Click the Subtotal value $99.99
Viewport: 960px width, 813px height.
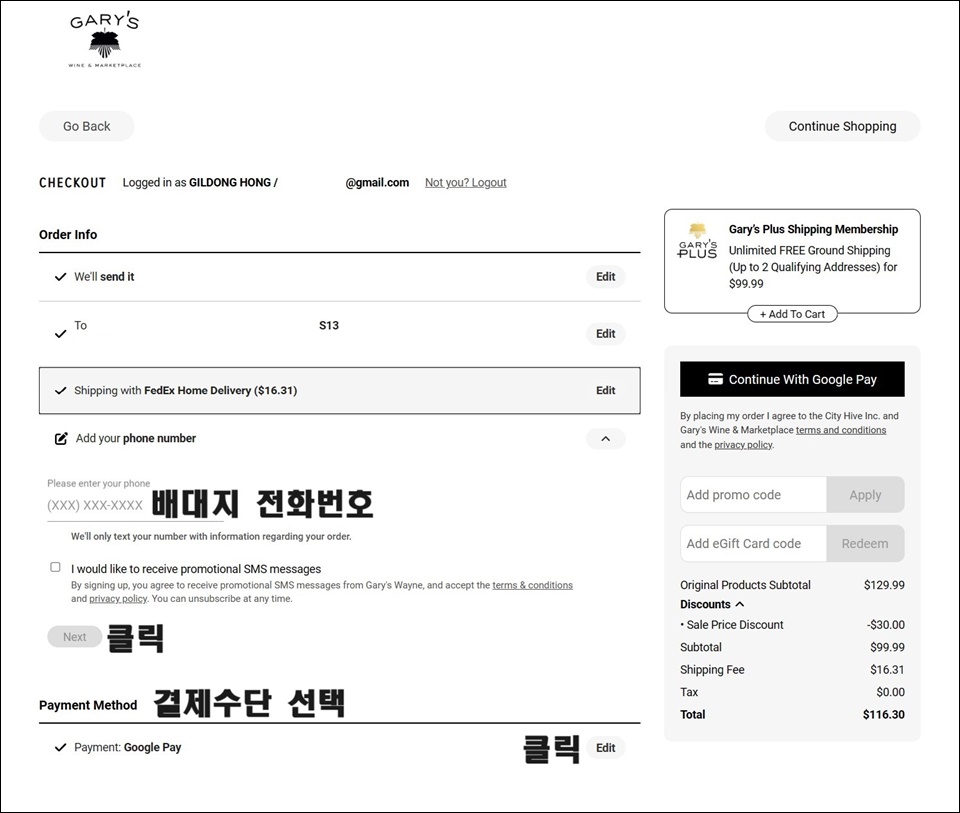pos(887,647)
